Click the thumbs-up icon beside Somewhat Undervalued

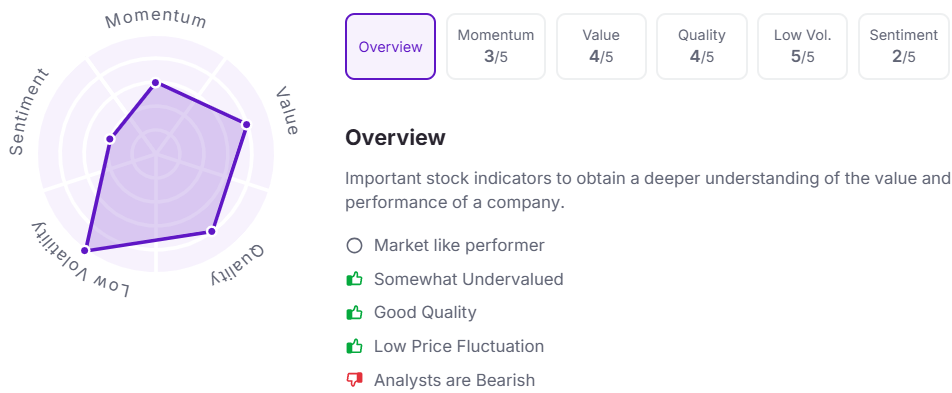click(354, 279)
